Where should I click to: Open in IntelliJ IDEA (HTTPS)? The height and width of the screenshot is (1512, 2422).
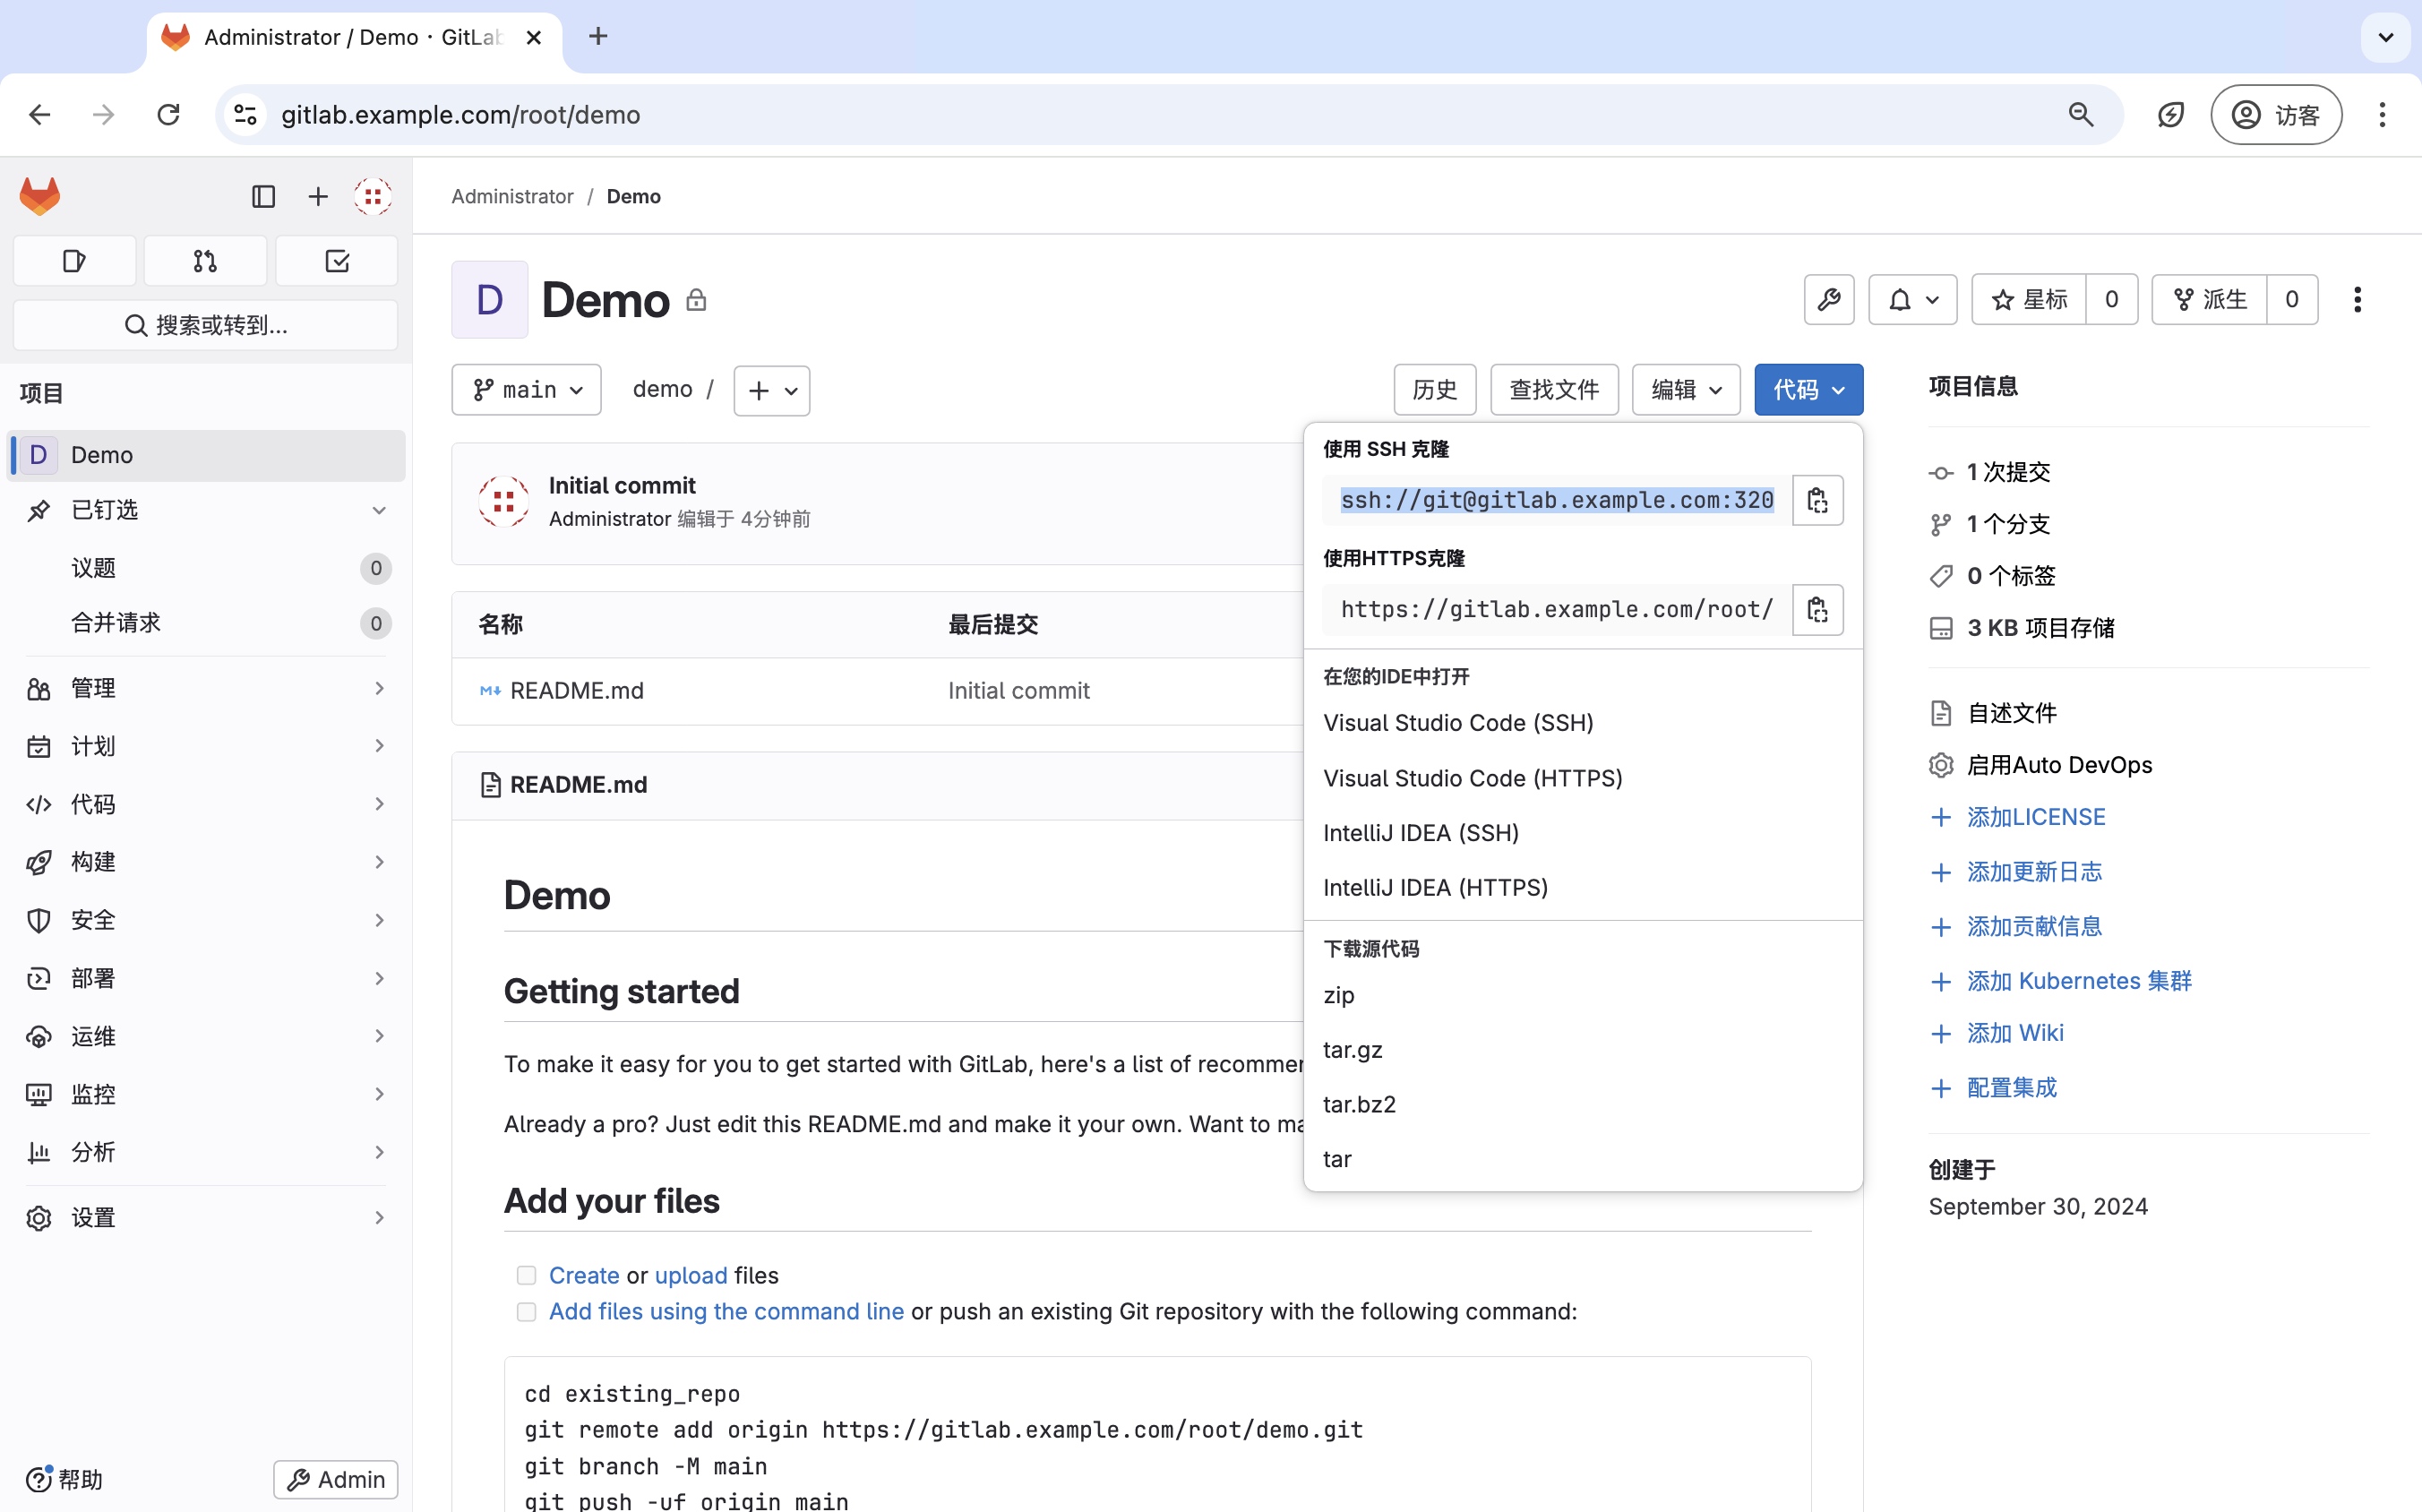click(x=1583, y=888)
